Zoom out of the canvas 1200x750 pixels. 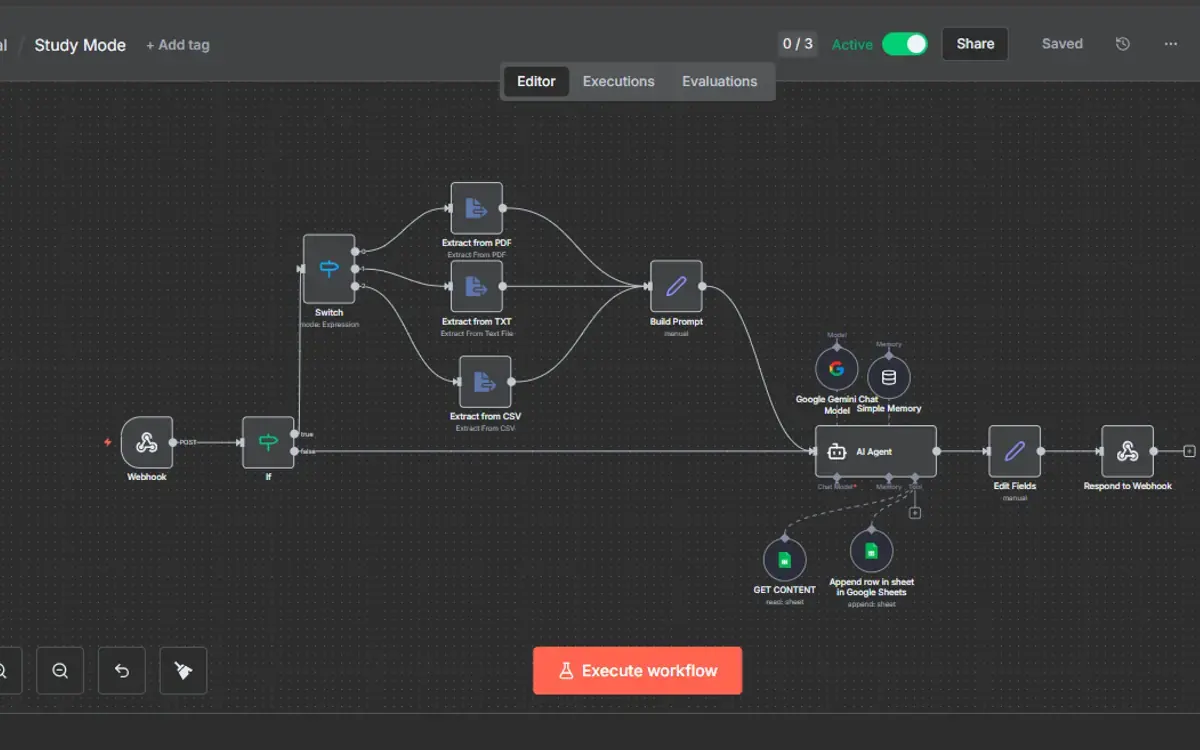(x=60, y=671)
